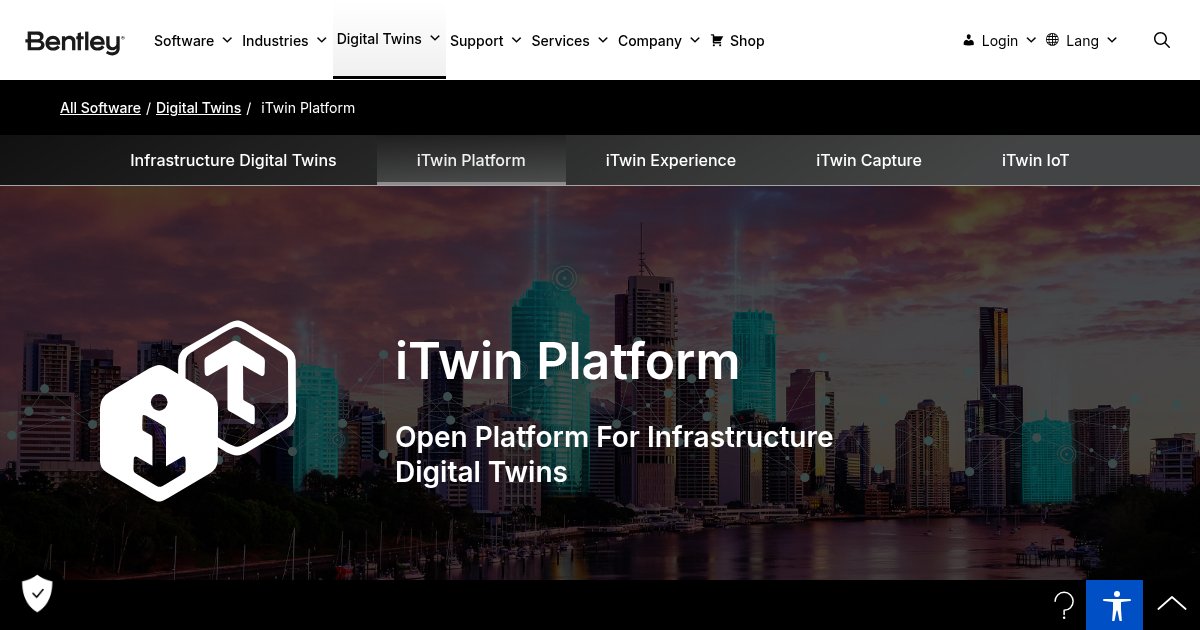Expand the Services menu chevron
The width and height of the screenshot is (1200, 630).
(x=602, y=40)
